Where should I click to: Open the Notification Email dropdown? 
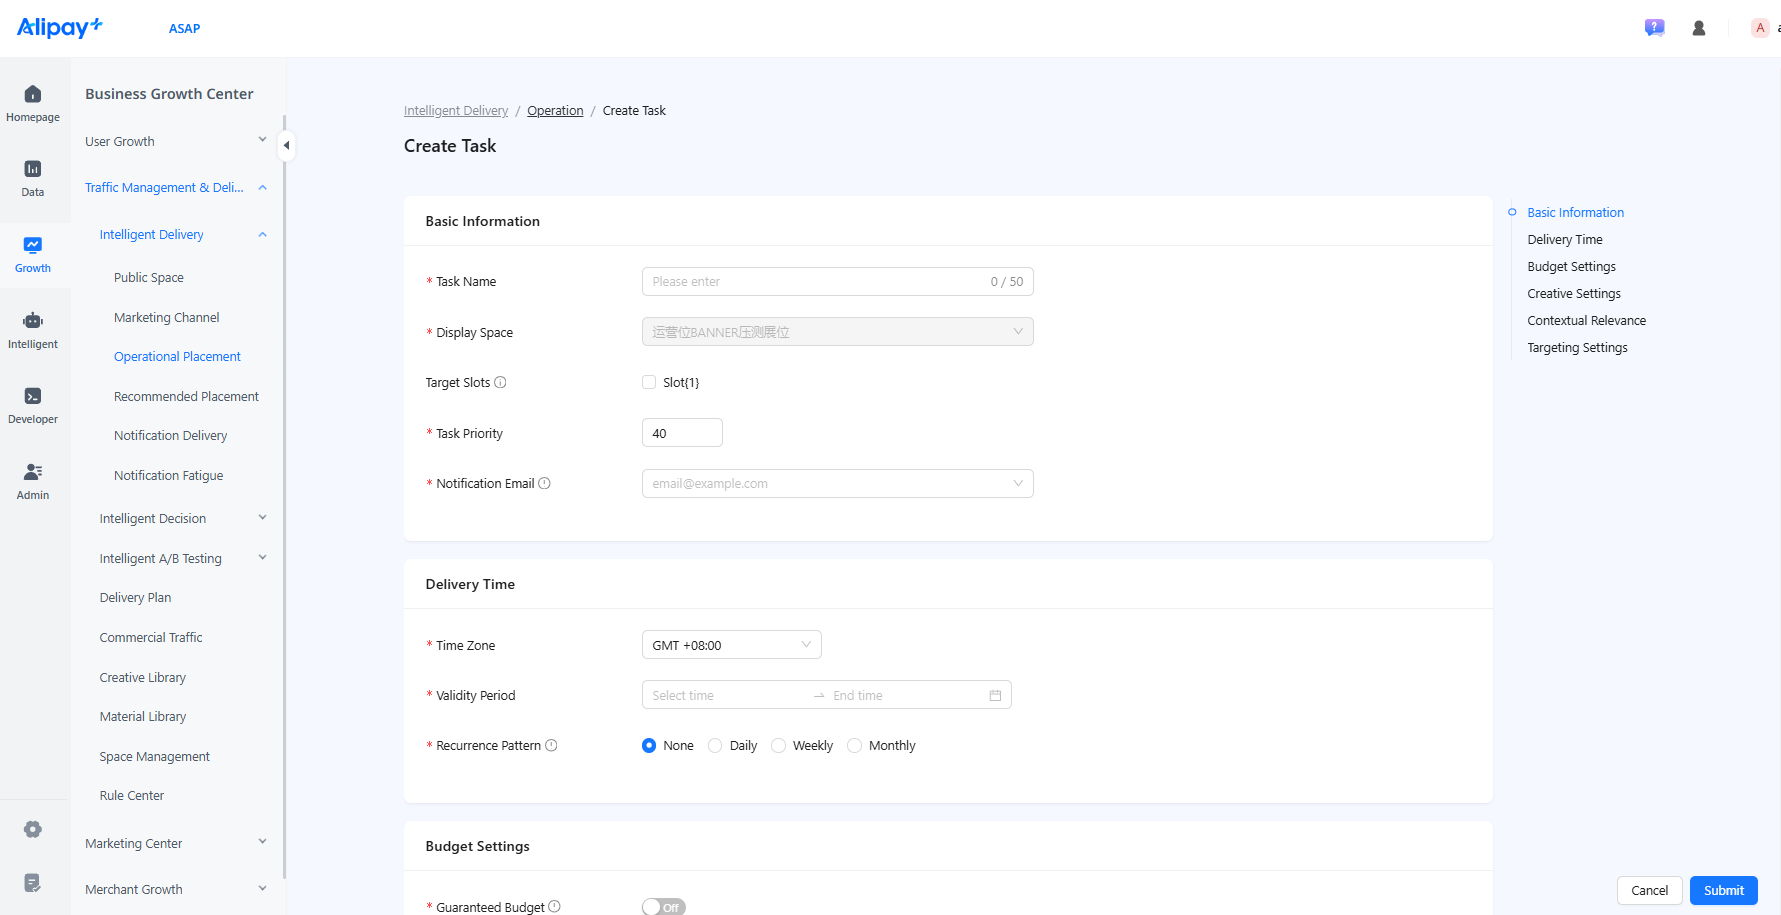click(837, 484)
